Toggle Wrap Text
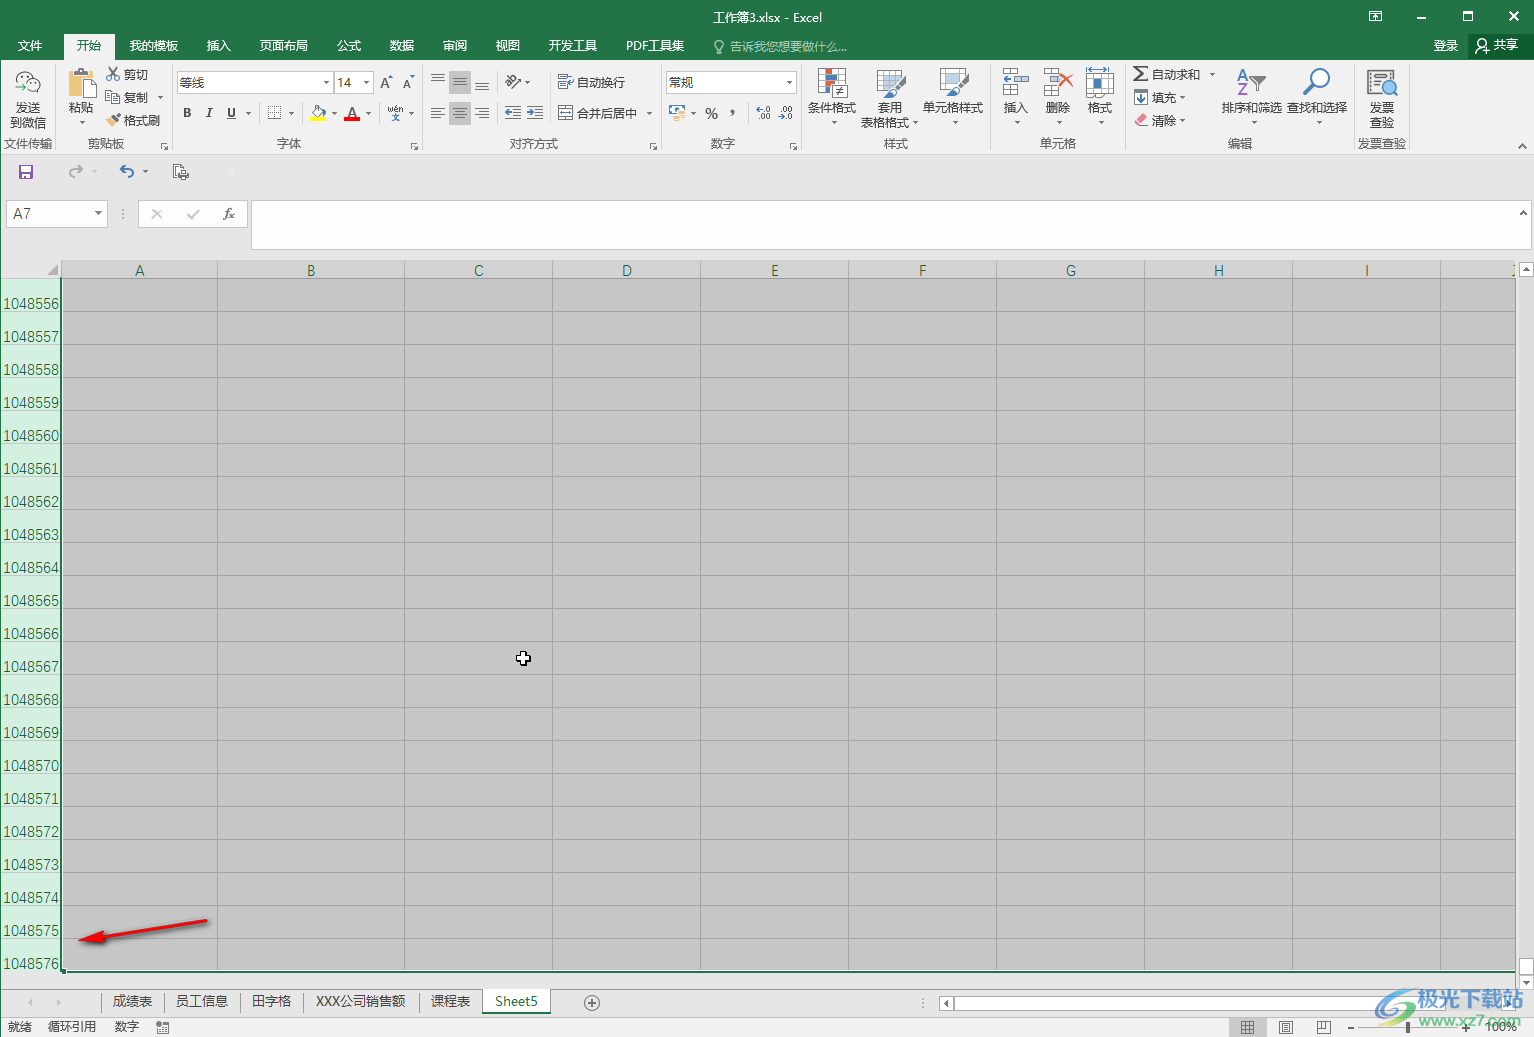This screenshot has height=1037, width=1534. coord(591,82)
